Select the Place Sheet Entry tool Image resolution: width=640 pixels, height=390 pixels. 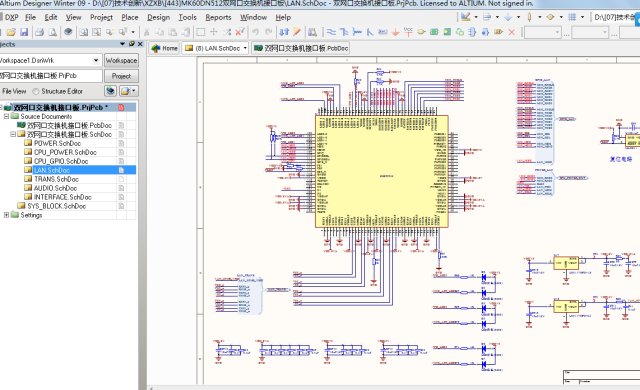tap(447, 32)
